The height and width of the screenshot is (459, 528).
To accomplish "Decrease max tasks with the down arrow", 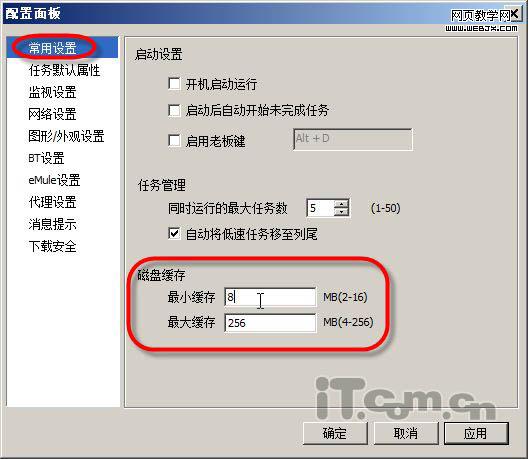I will pyautogui.click(x=341, y=212).
